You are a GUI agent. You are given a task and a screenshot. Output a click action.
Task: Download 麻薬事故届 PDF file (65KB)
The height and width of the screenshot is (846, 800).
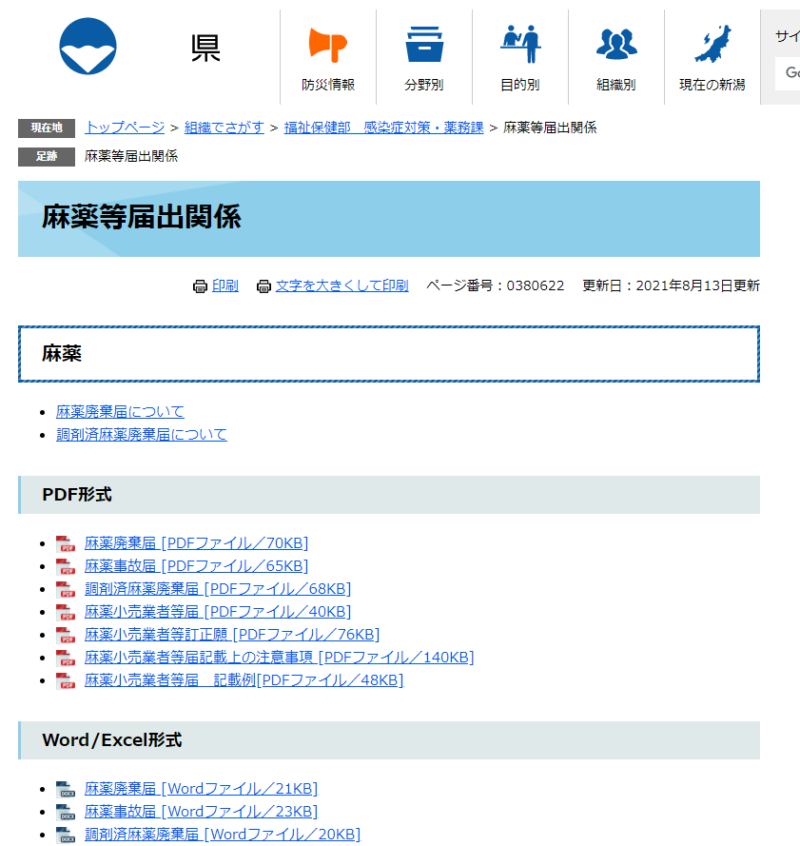click(196, 566)
